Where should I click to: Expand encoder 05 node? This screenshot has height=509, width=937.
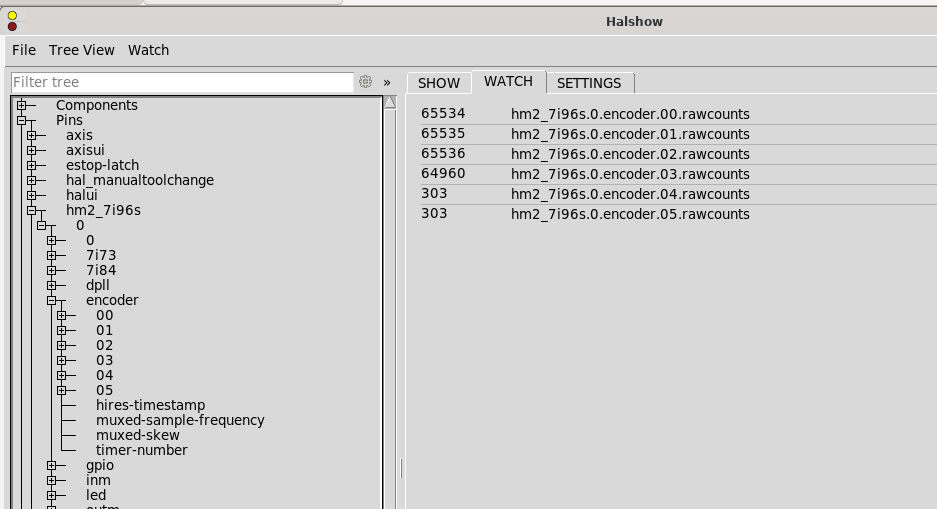pyautogui.click(x=62, y=390)
